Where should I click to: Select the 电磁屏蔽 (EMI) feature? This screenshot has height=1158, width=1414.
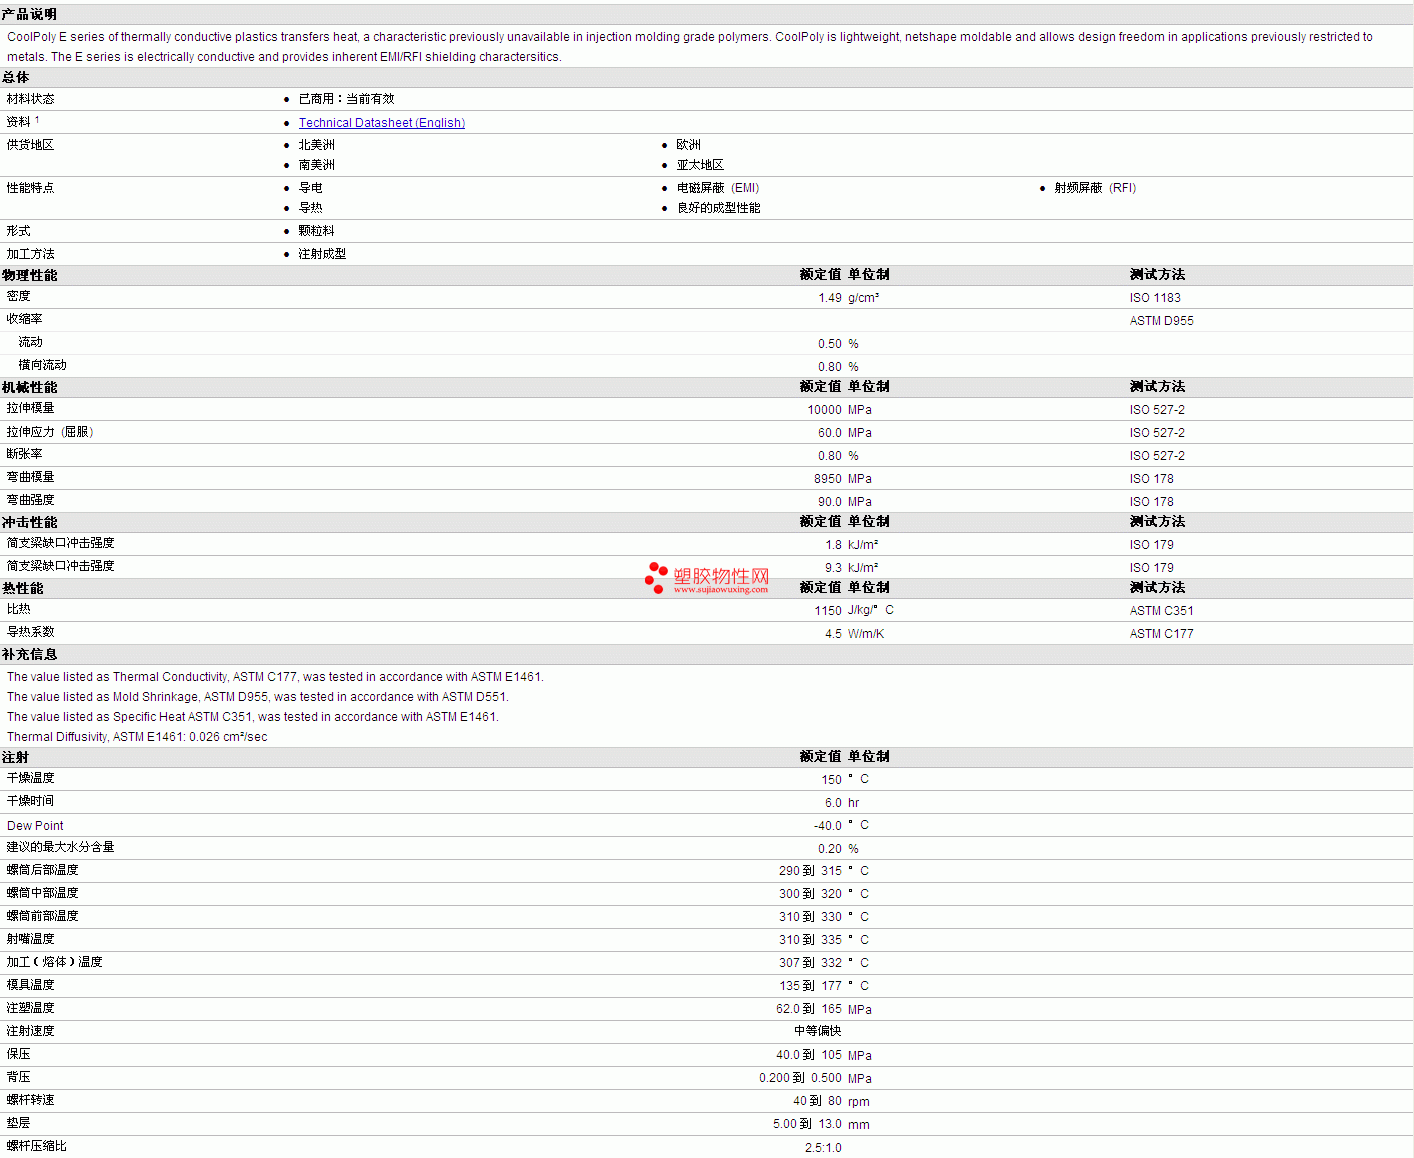click(718, 188)
